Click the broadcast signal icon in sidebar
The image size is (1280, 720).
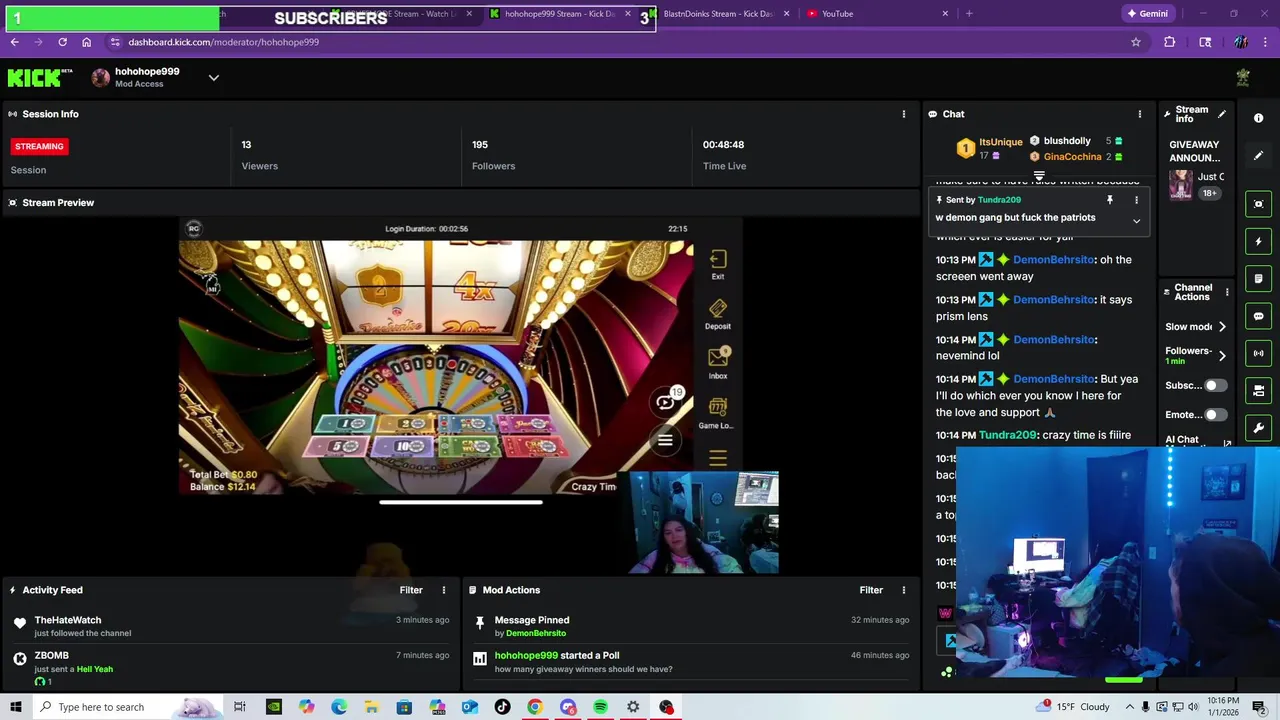click(x=1258, y=353)
